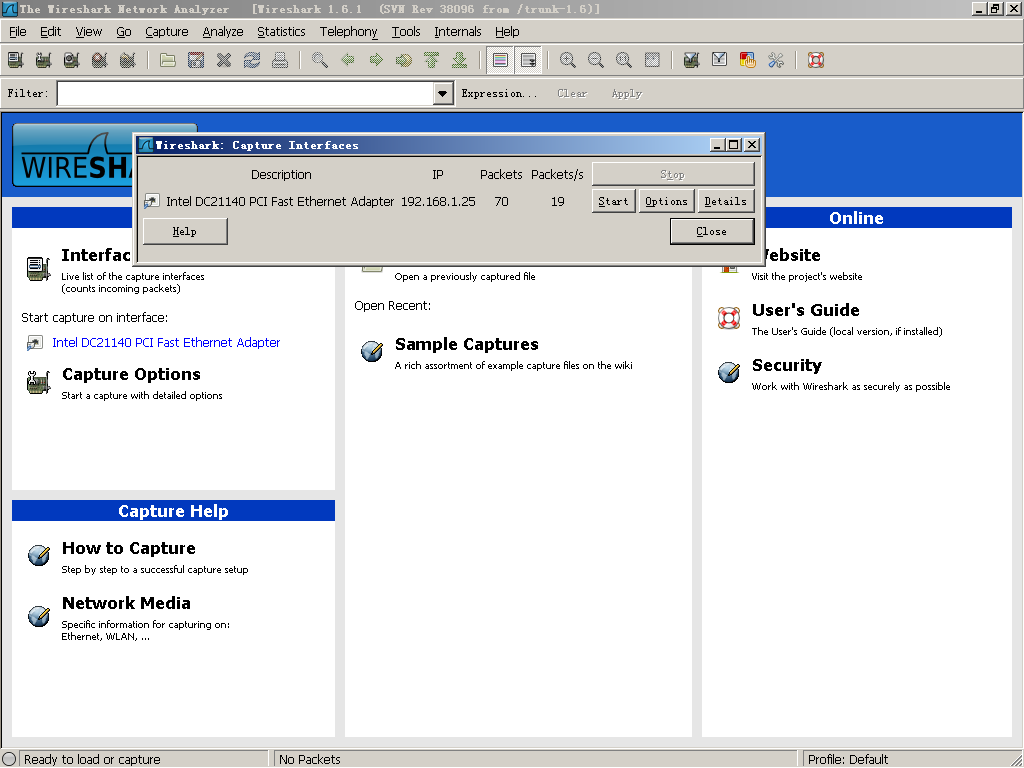Click Intel DC21140 adapter link
Screen dimensions: 1024x768
pos(166,342)
